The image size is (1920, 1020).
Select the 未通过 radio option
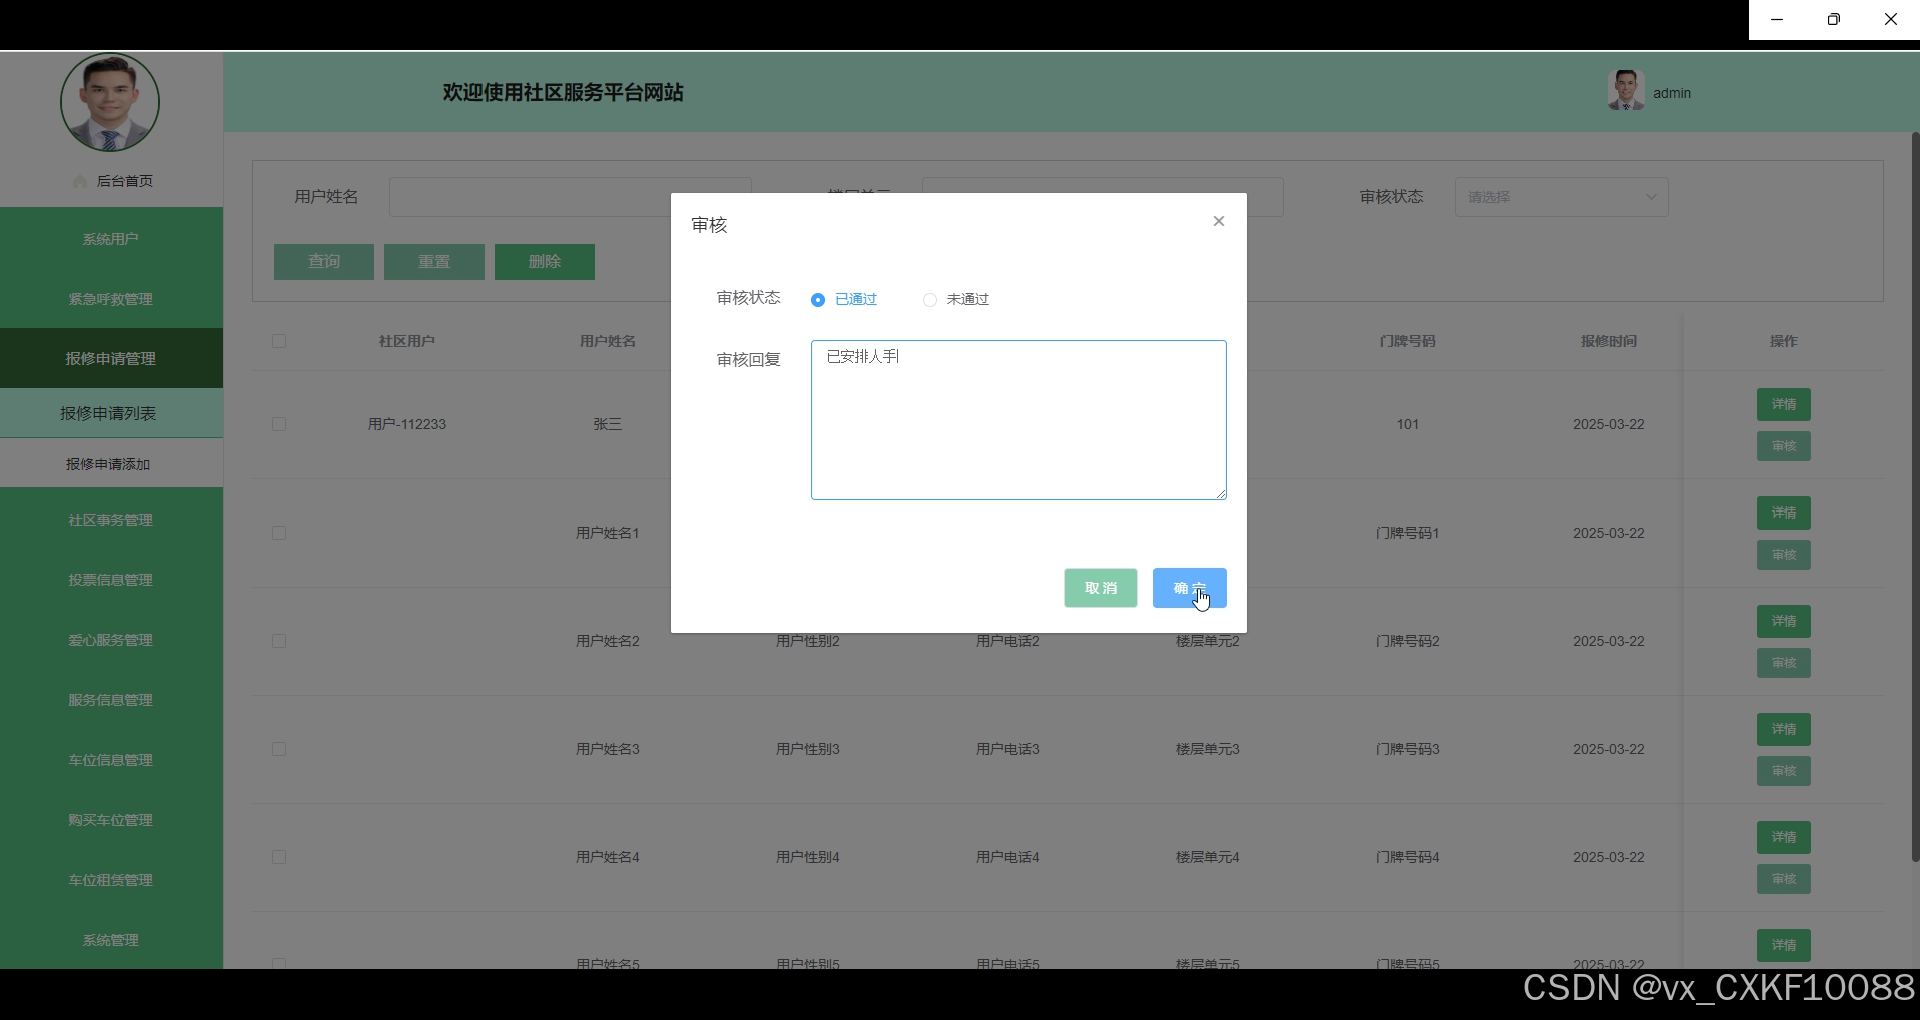tap(956, 299)
